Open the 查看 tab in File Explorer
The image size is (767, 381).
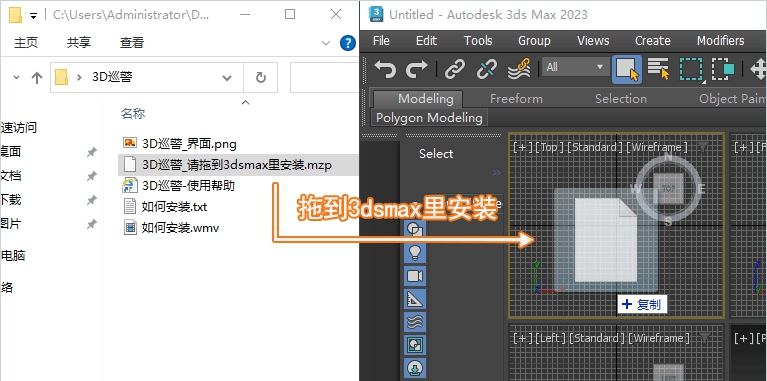point(132,43)
